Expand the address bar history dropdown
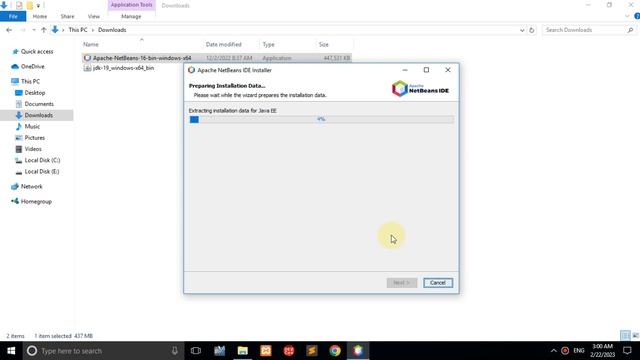The image size is (640, 360). 522,30
